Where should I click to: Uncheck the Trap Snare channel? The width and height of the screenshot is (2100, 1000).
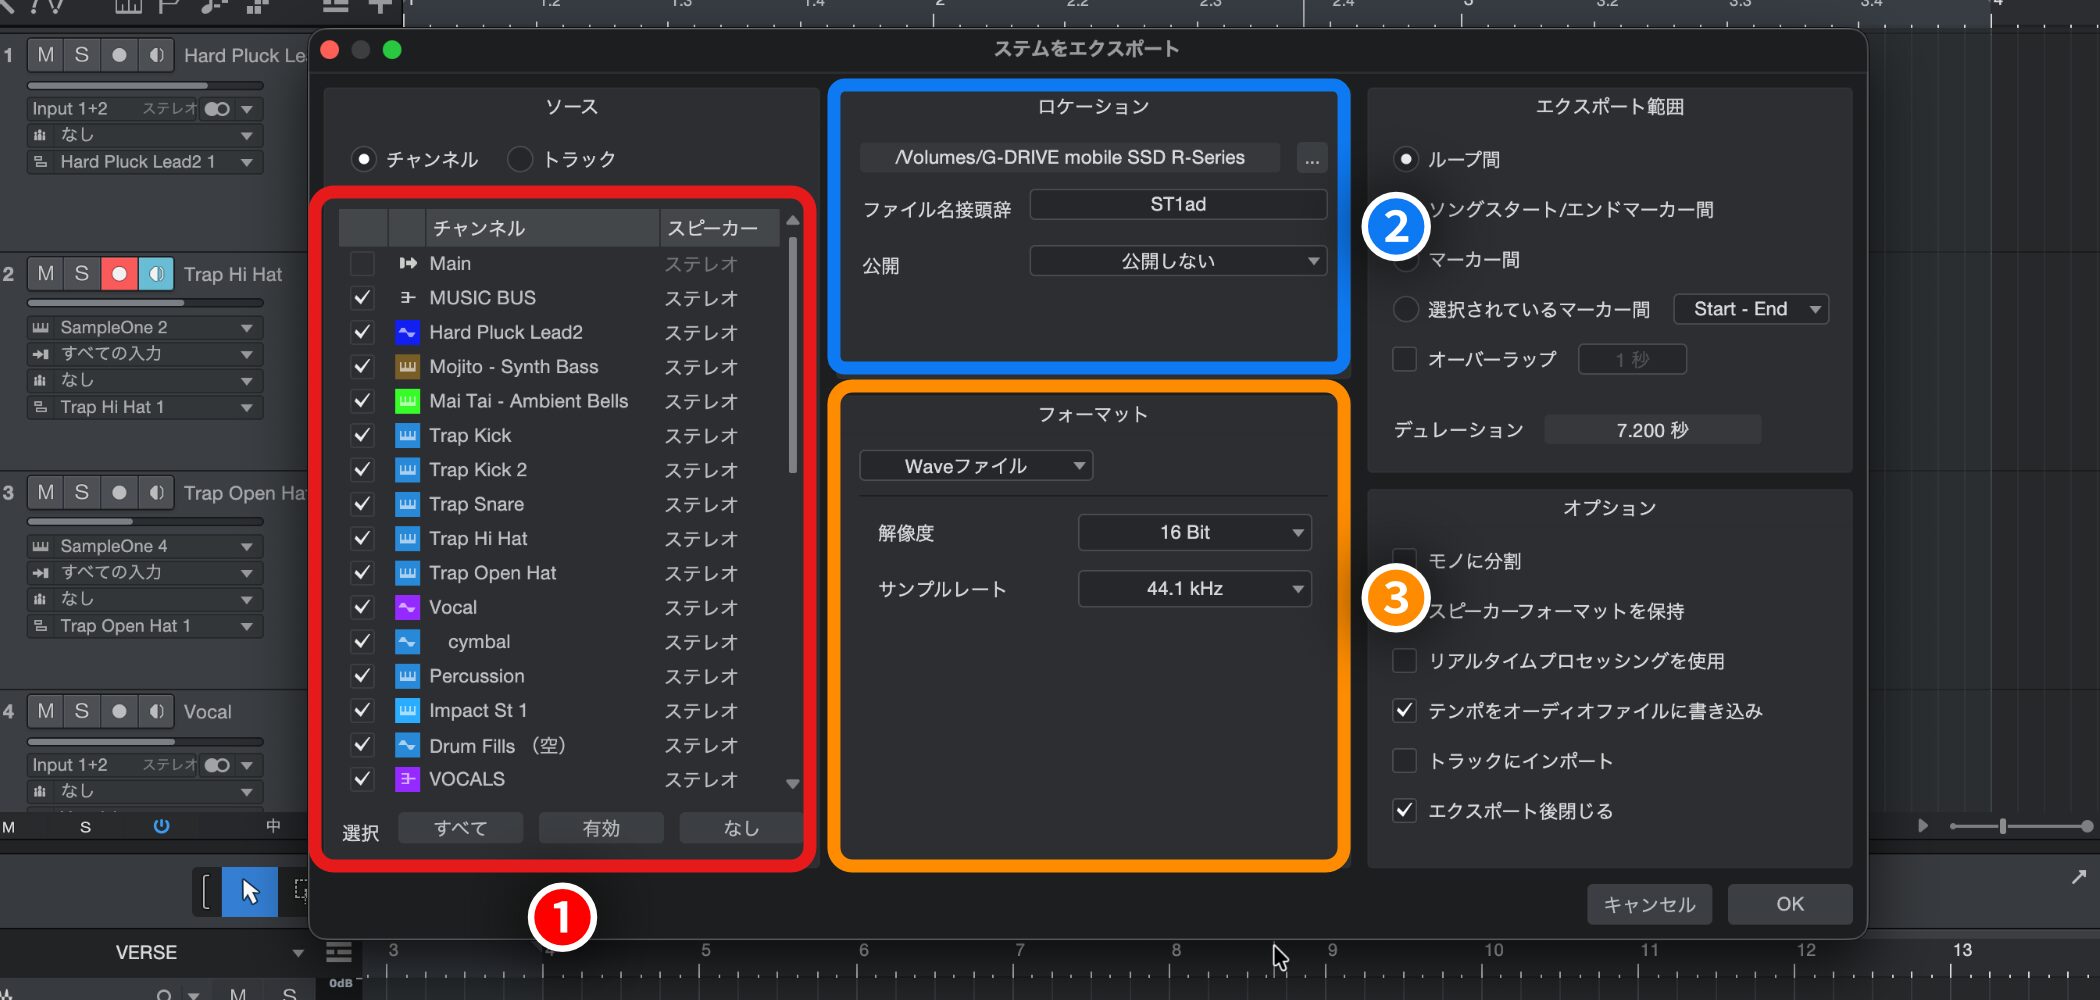click(362, 504)
